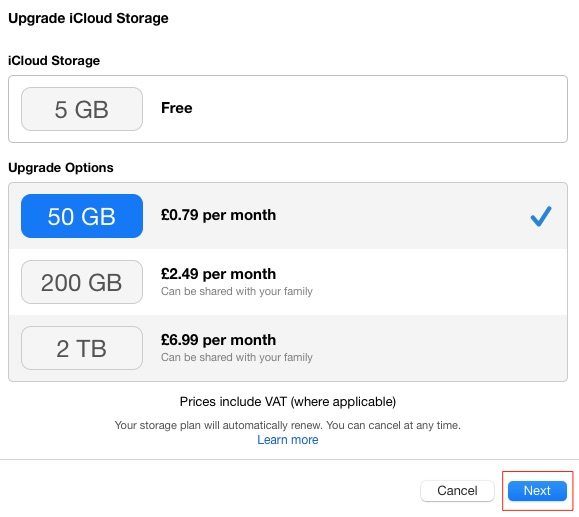Click the Free label in iCloud Storage
This screenshot has height=517, width=579.
point(177,108)
